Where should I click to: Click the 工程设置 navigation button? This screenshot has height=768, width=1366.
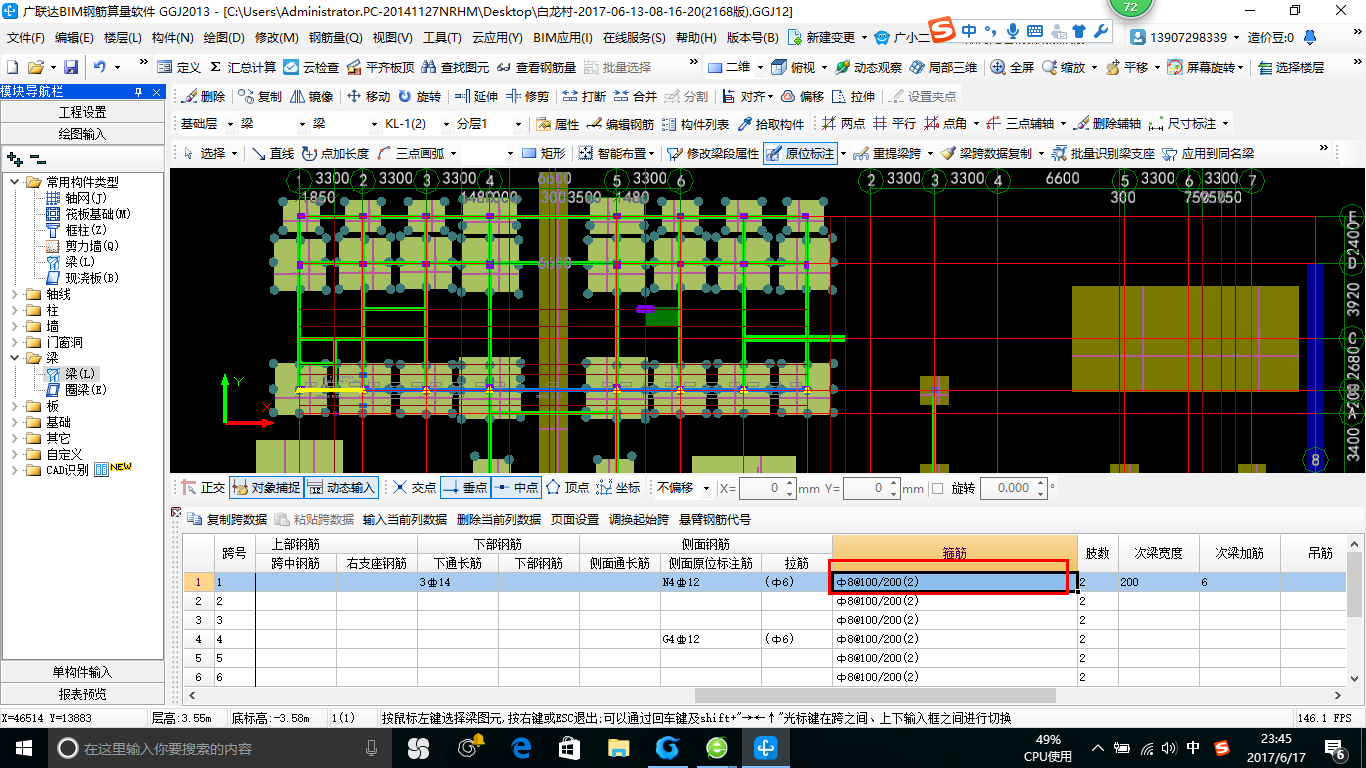82,112
